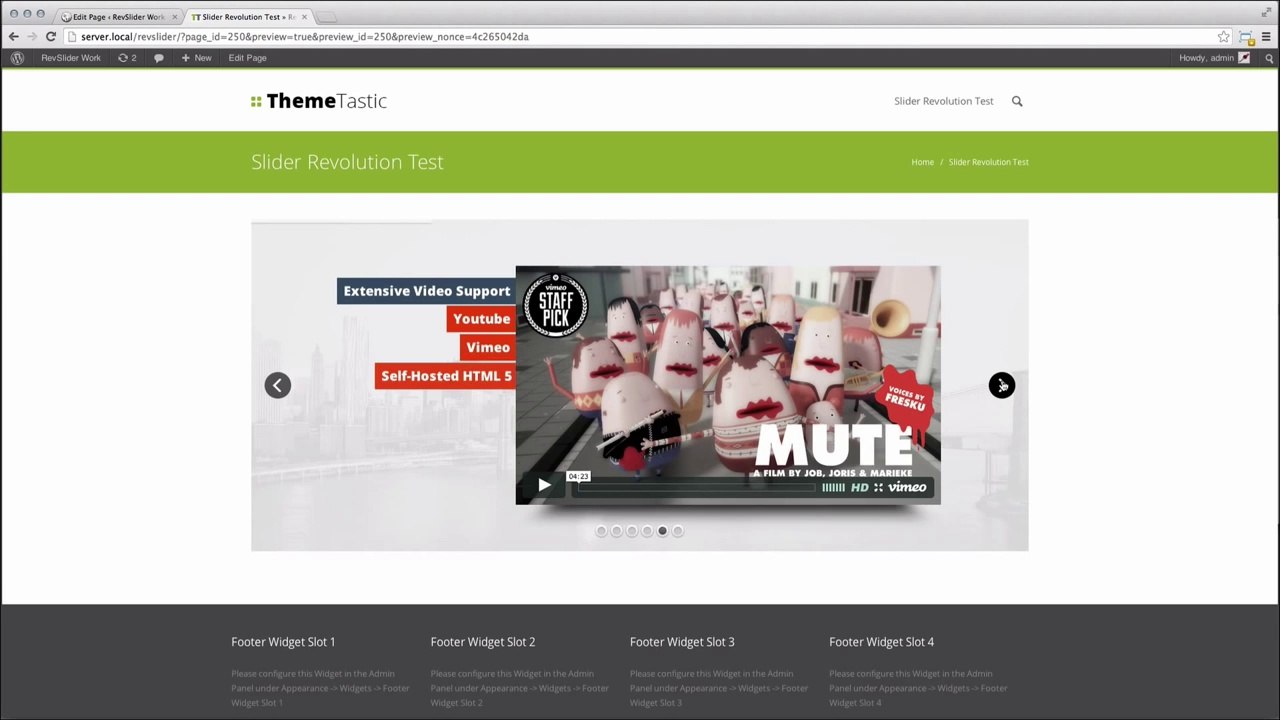Screen dimensions: 1280x720
Task: Click the + New admin bar item
Action: (196, 58)
